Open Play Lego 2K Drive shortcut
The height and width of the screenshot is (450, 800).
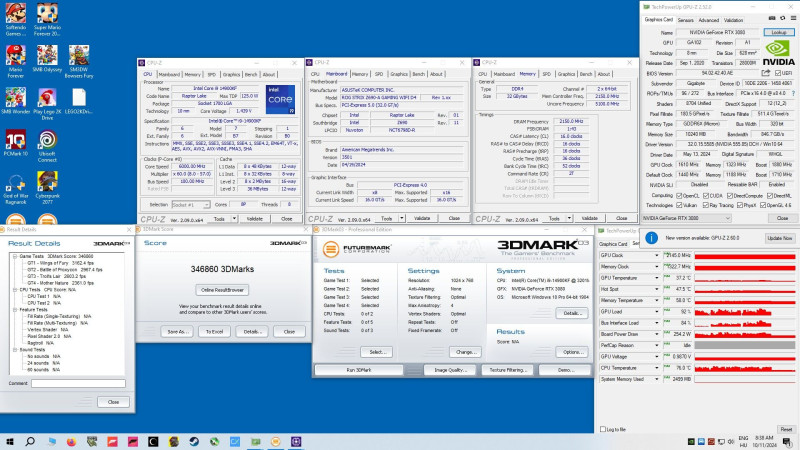[x=47, y=104]
